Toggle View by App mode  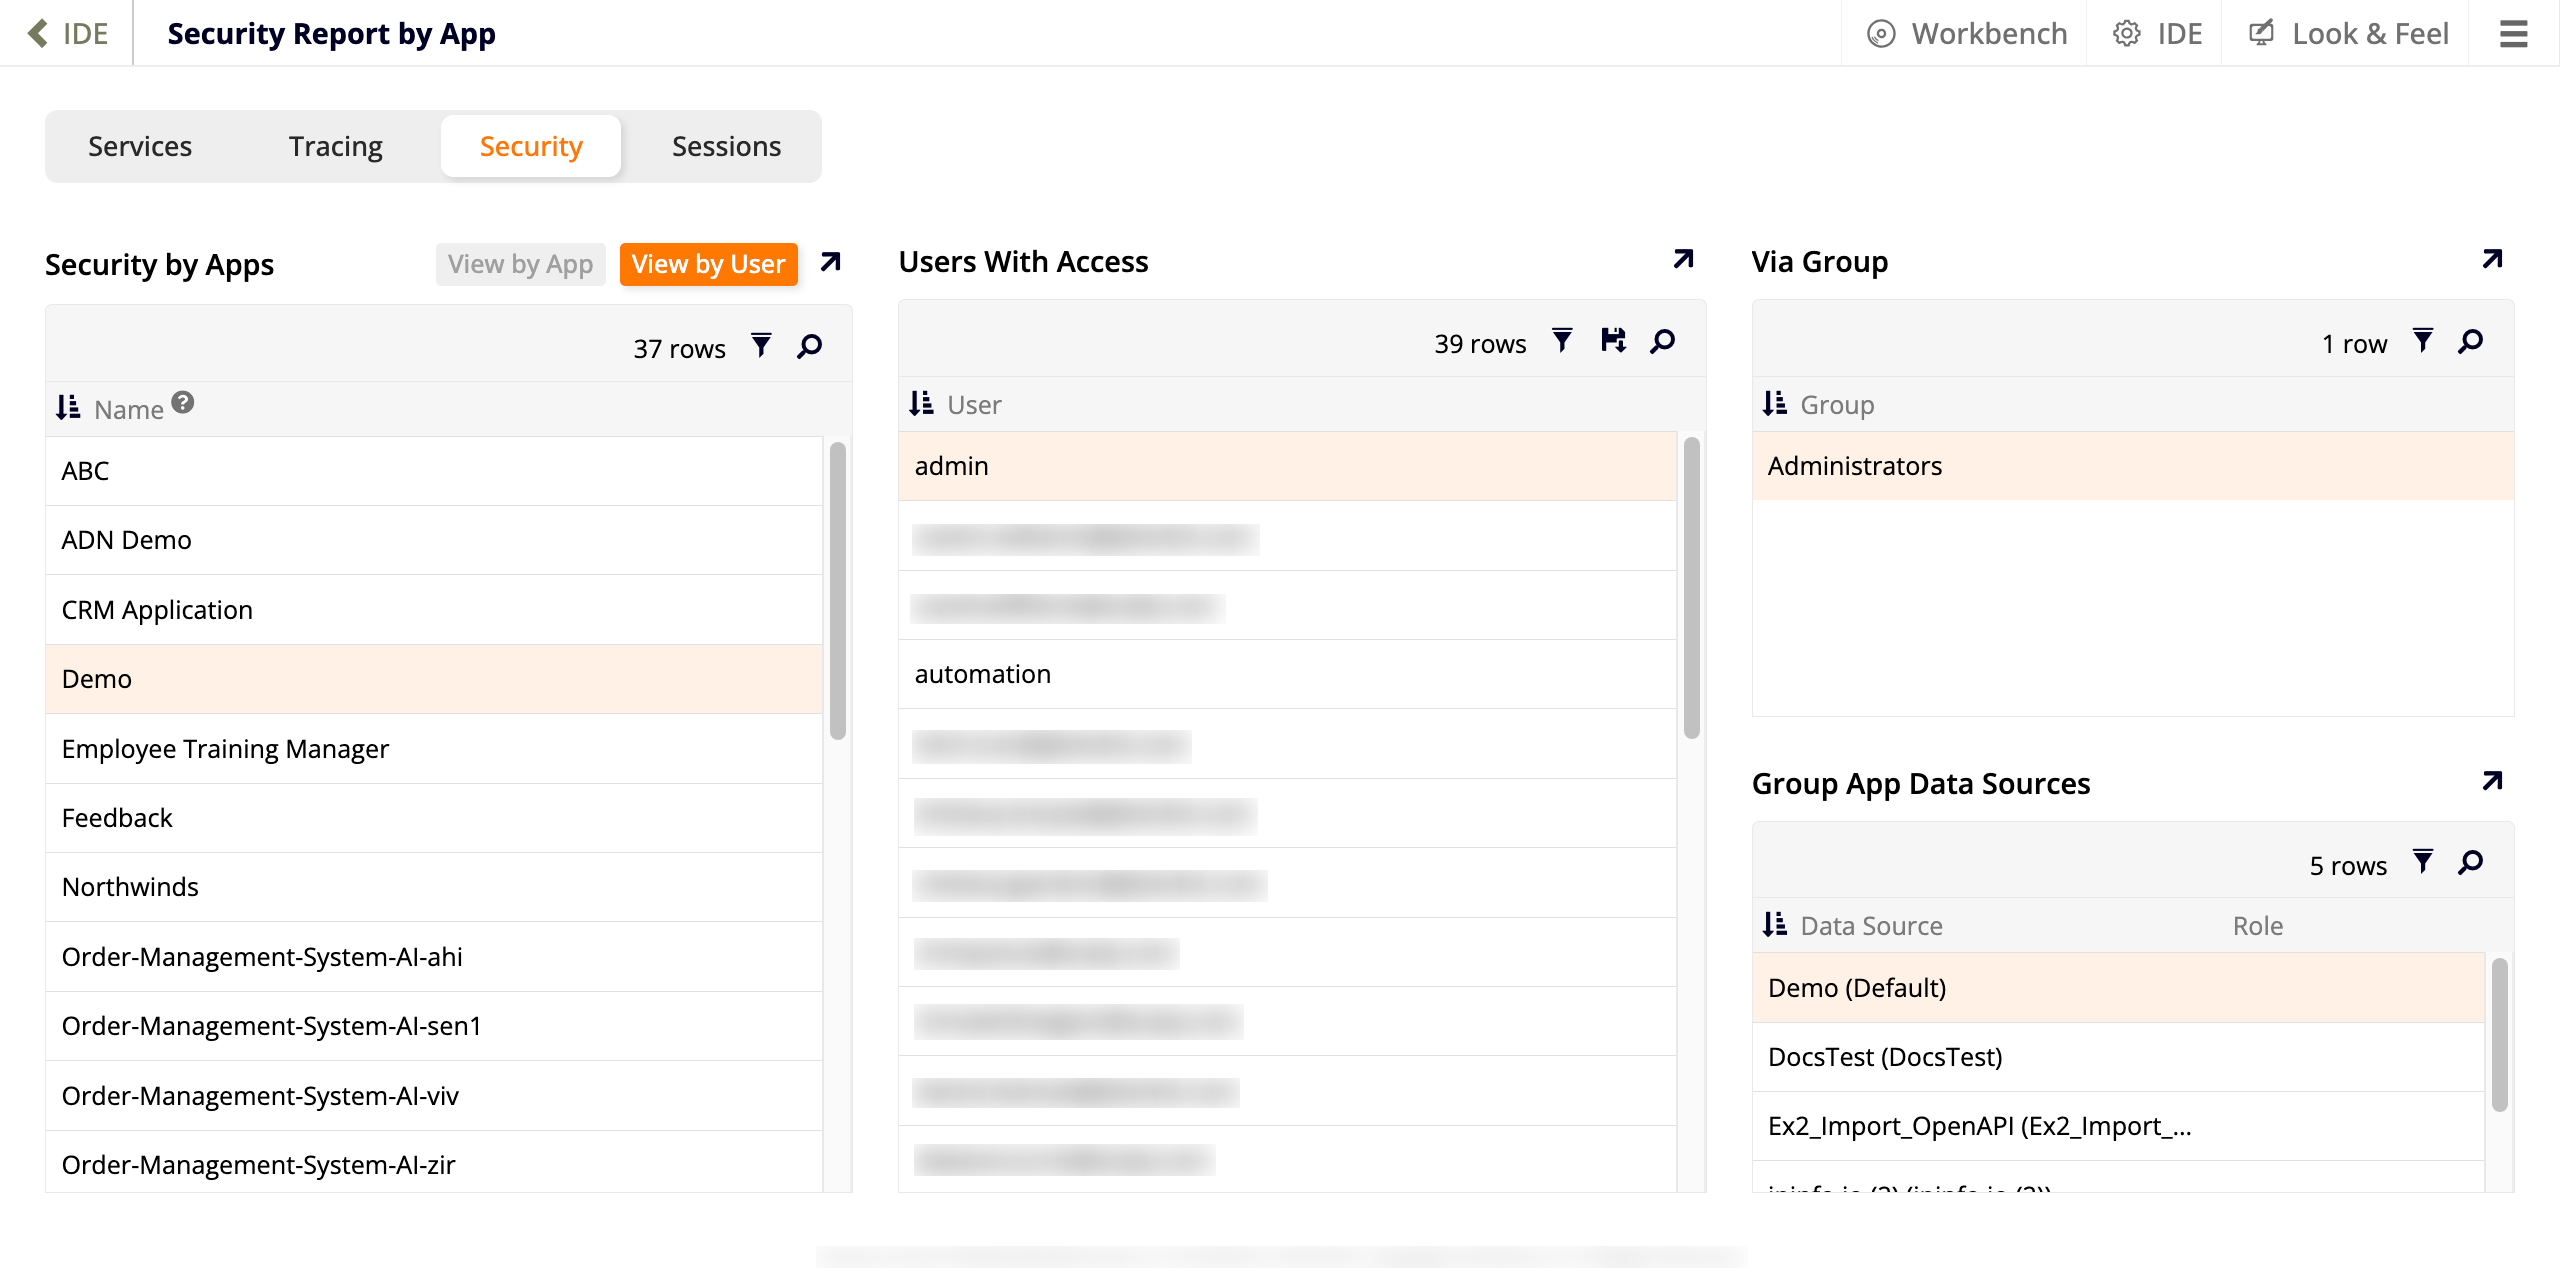click(x=520, y=264)
